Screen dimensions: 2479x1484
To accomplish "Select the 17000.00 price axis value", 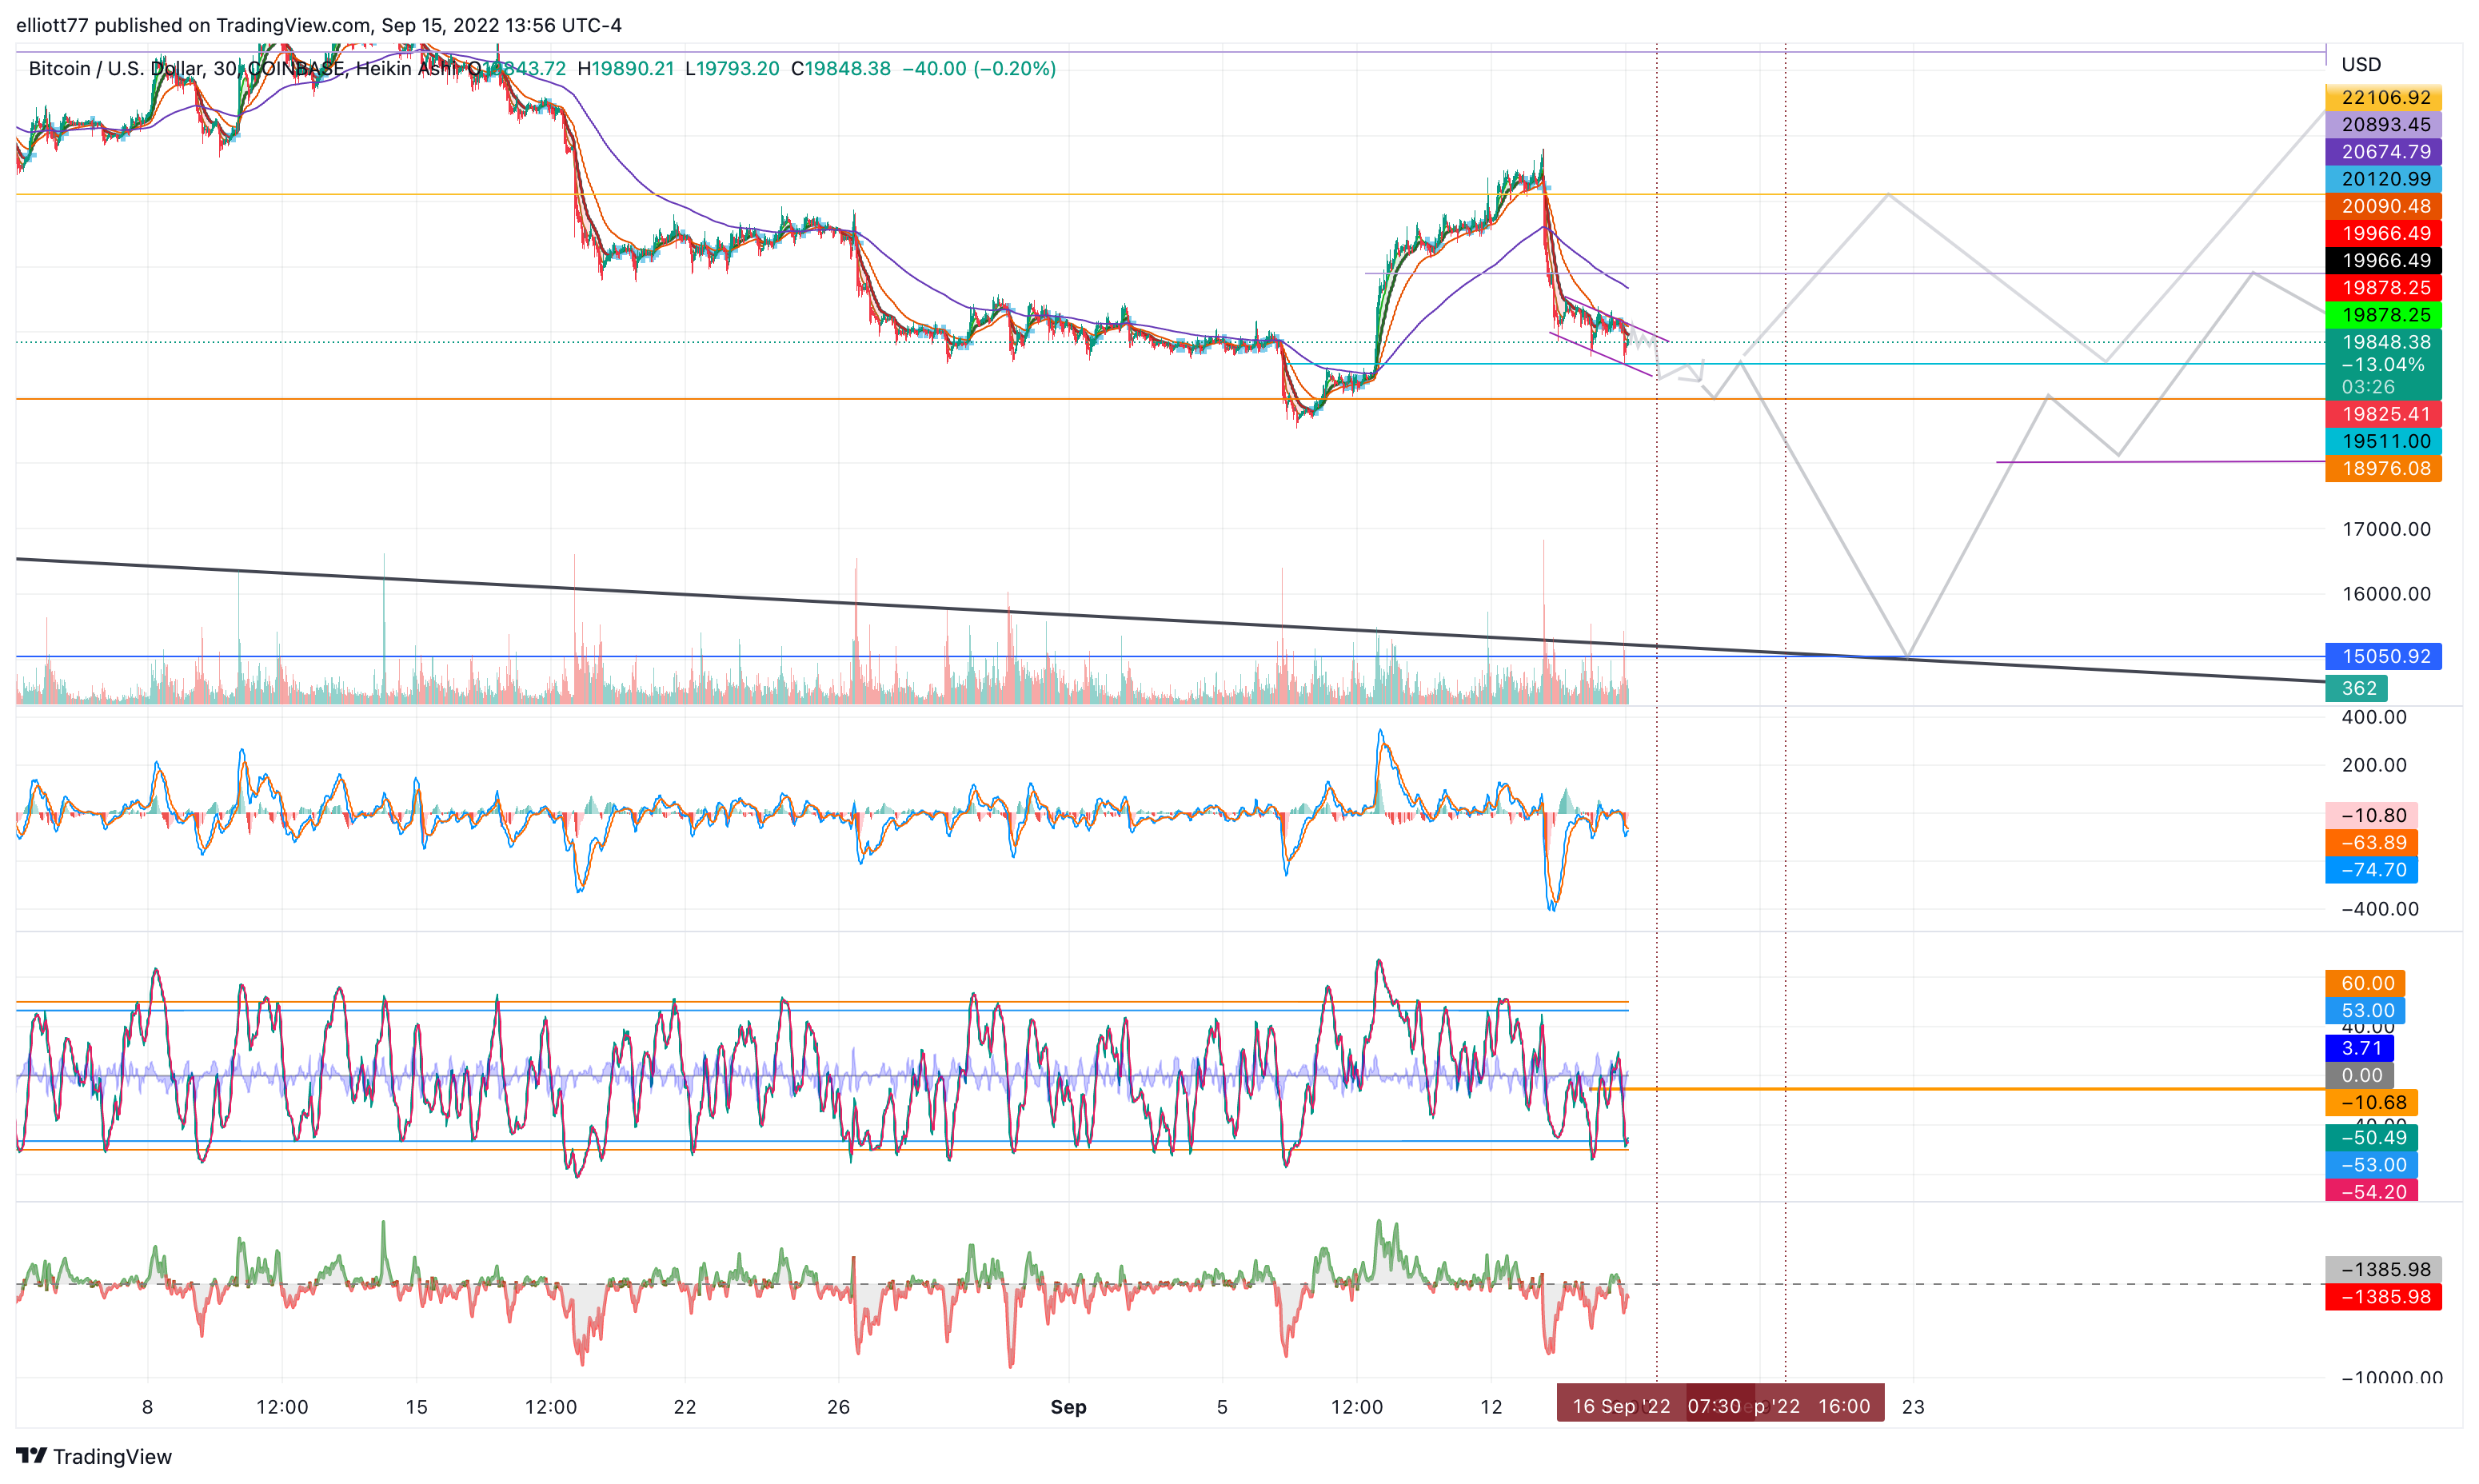I will [x=2386, y=529].
